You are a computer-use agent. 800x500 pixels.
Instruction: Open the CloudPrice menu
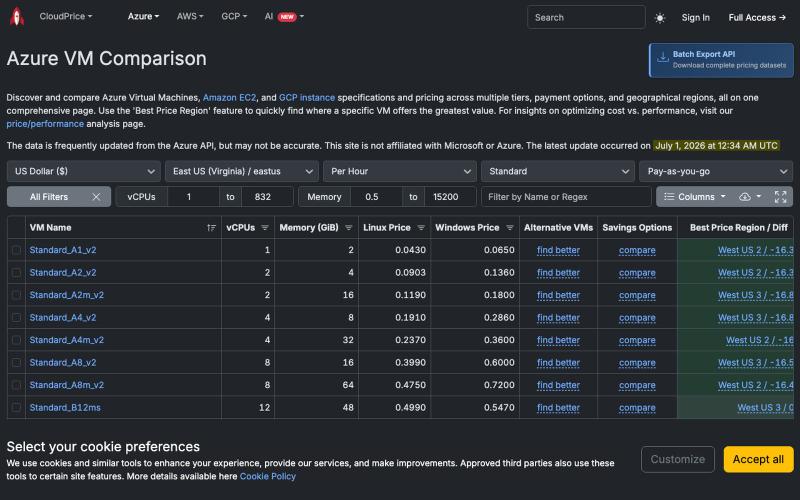66,16
